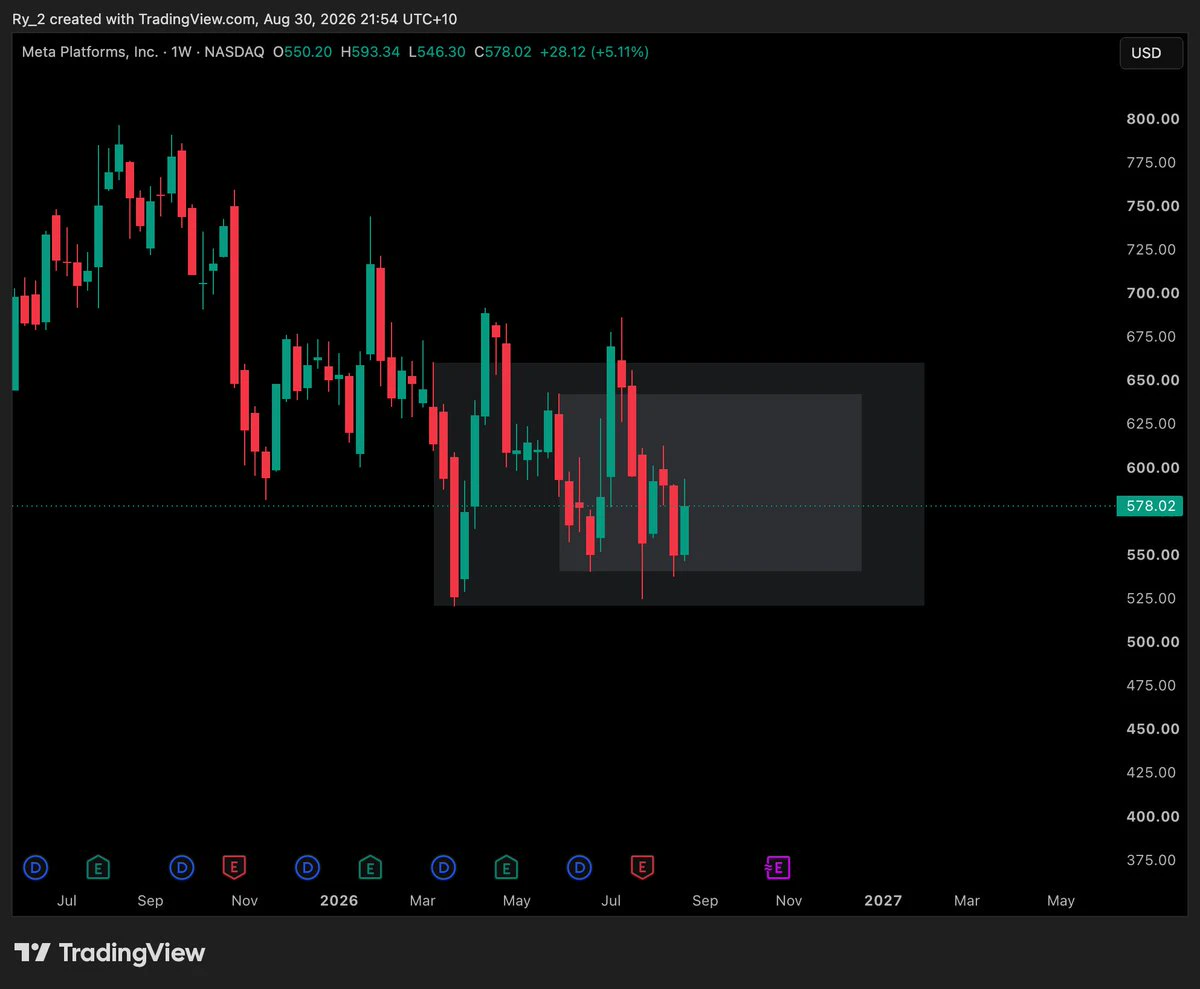1200x989 pixels.
Task: Click the 425.00 price axis label
Action: point(1152,773)
